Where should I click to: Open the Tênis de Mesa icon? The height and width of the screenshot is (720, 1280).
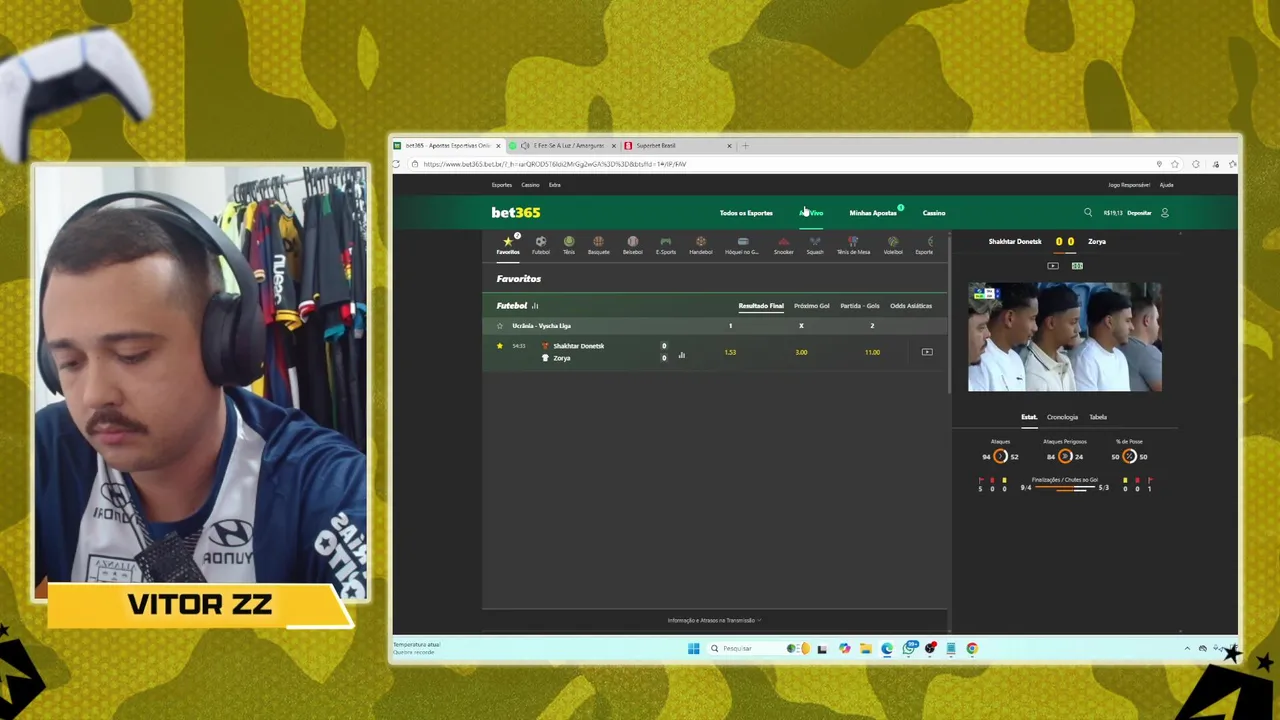(x=853, y=241)
